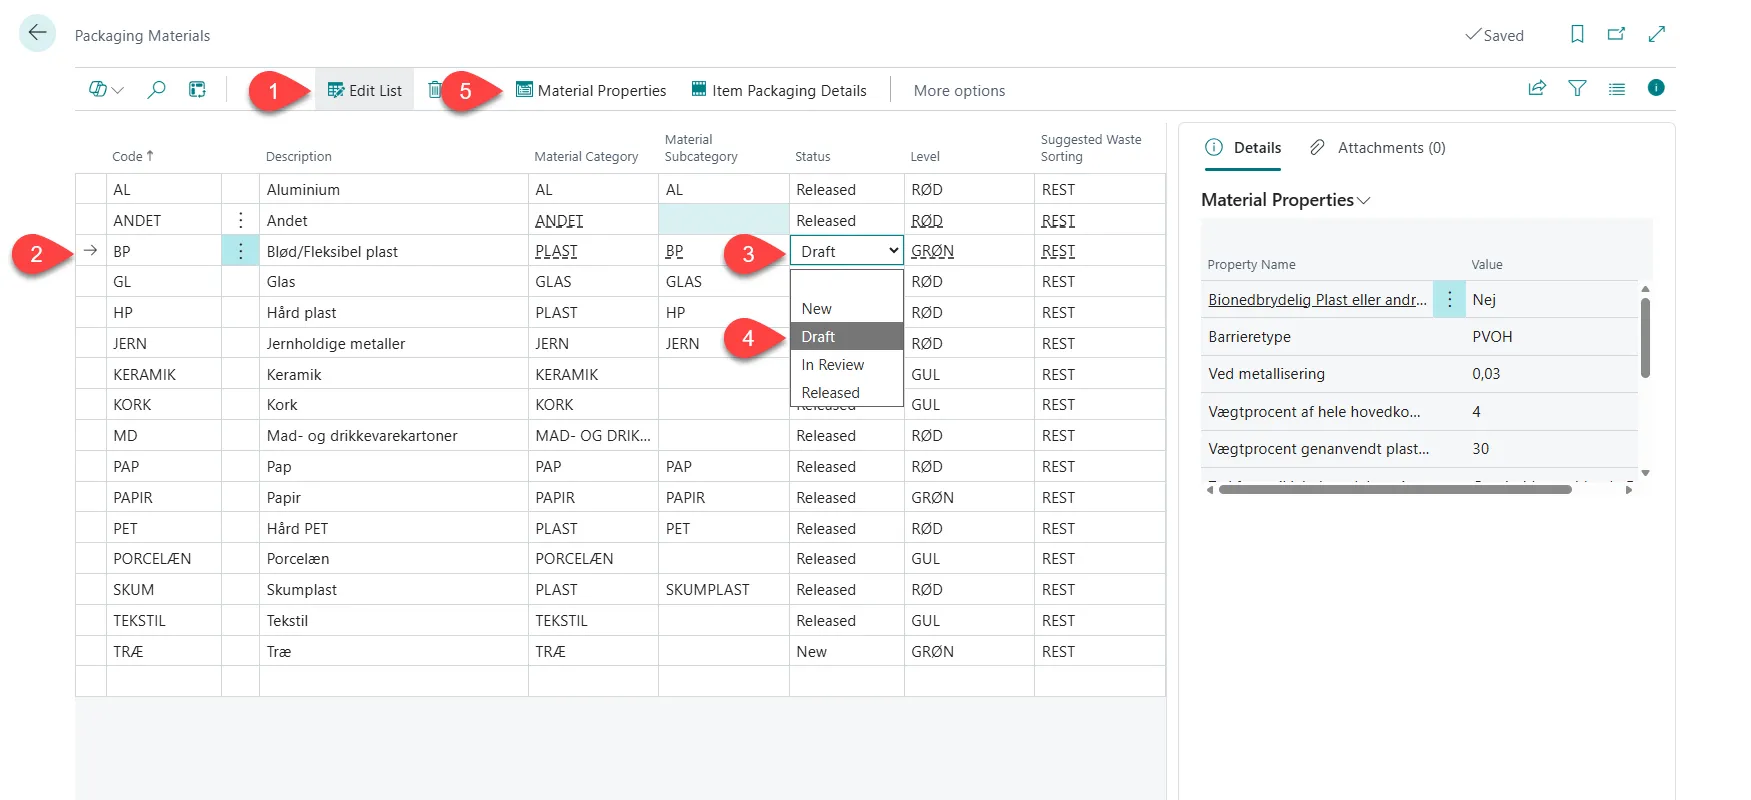Viewport: 1751px width, 800px height.
Task: Select the TEKSTIL code cell
Action: [x=164, y=621]
